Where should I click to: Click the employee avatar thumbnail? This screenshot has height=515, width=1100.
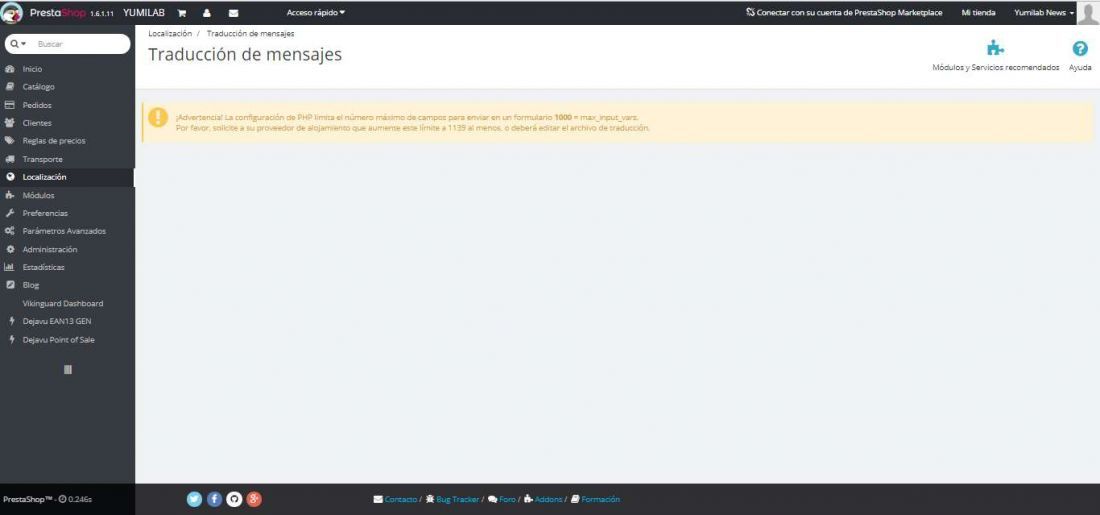1088,13
